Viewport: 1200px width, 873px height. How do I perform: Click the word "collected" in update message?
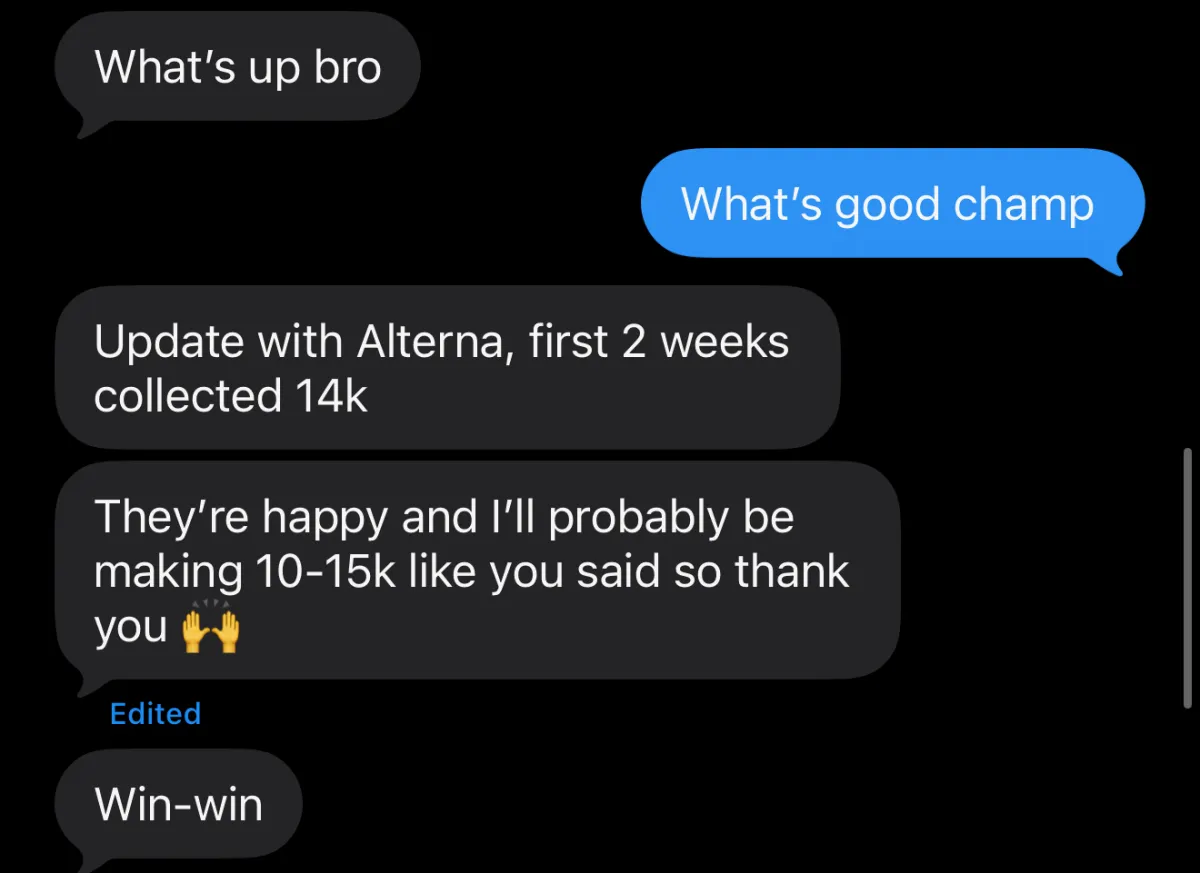[188, 396]
